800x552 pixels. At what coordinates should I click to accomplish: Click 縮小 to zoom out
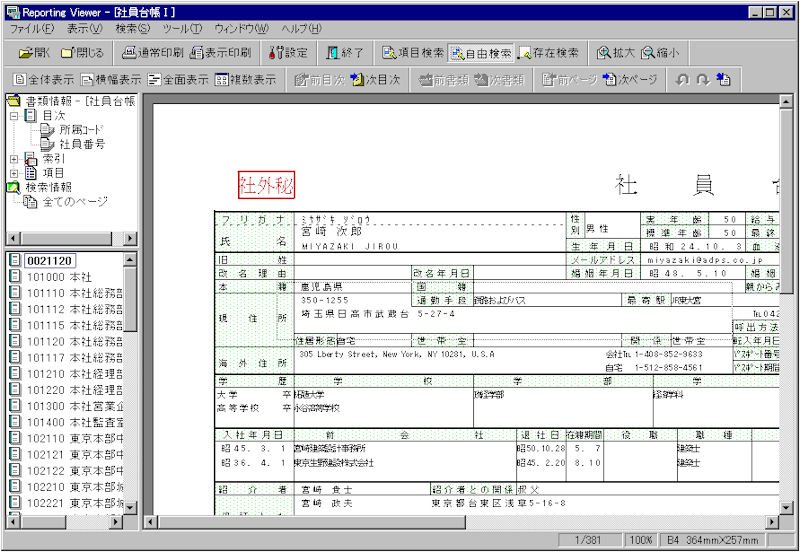click(660, 53)
